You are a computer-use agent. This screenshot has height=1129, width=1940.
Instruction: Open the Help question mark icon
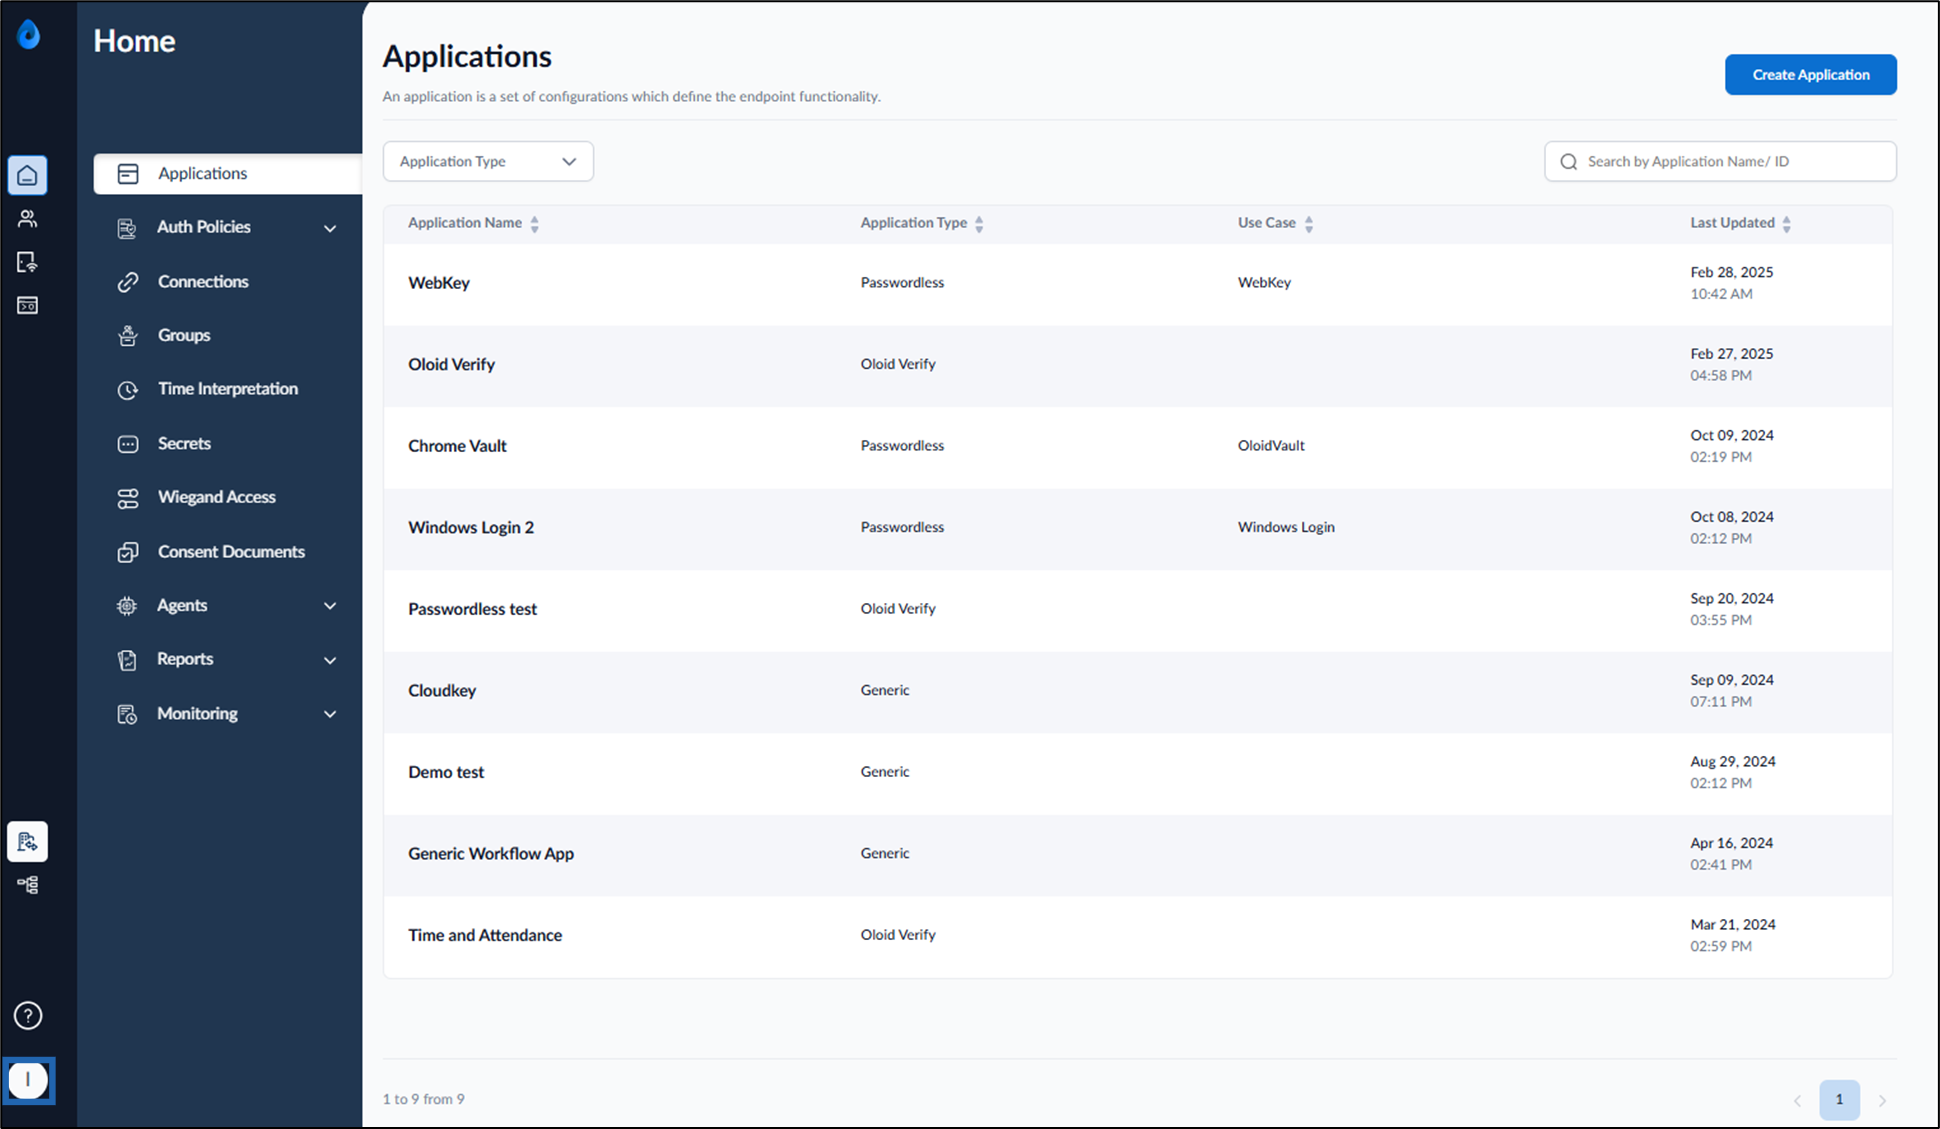28,1016
